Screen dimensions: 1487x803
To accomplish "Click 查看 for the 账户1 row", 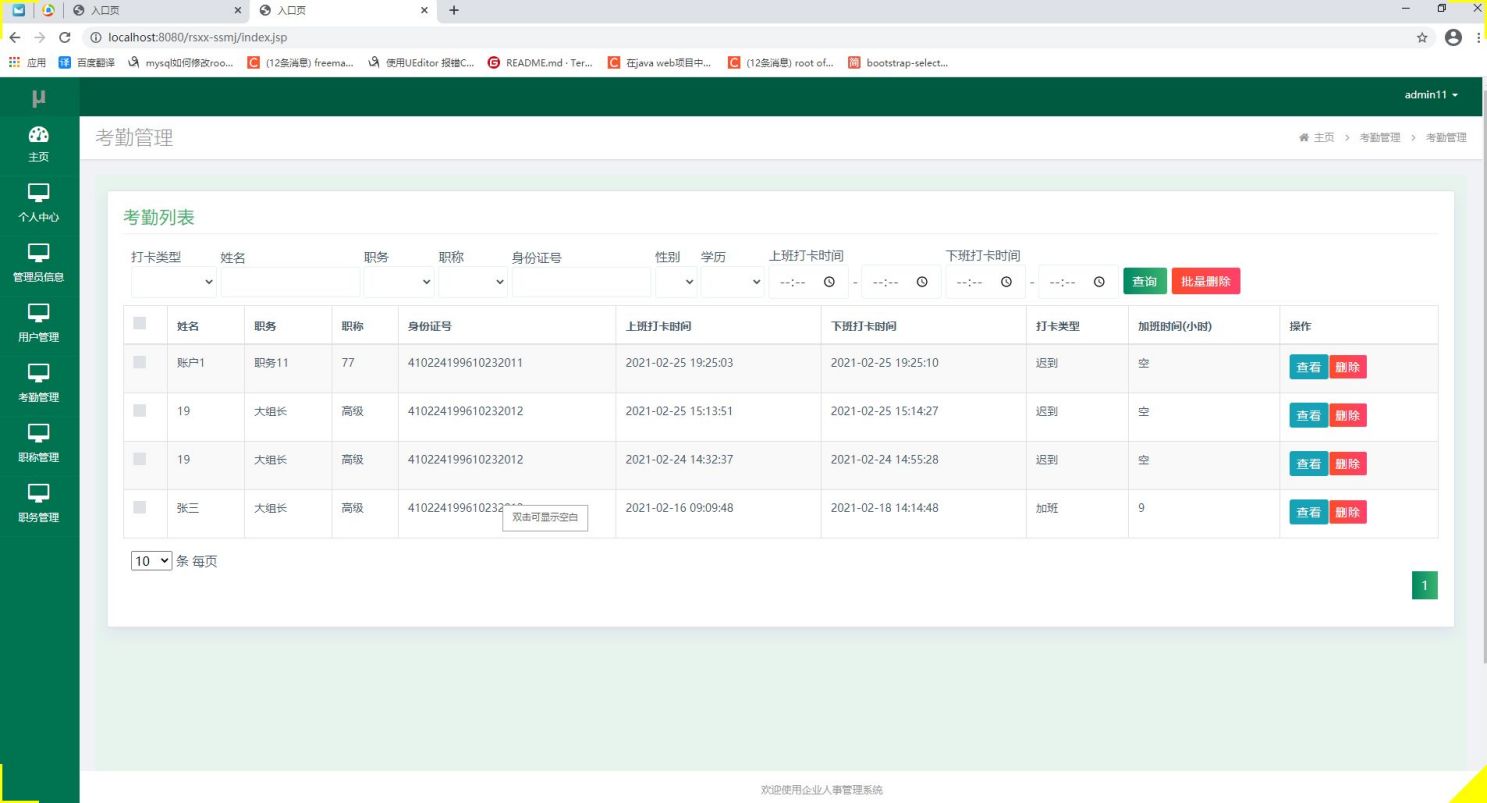I will pyautogui.click(x=1308, y=367).
